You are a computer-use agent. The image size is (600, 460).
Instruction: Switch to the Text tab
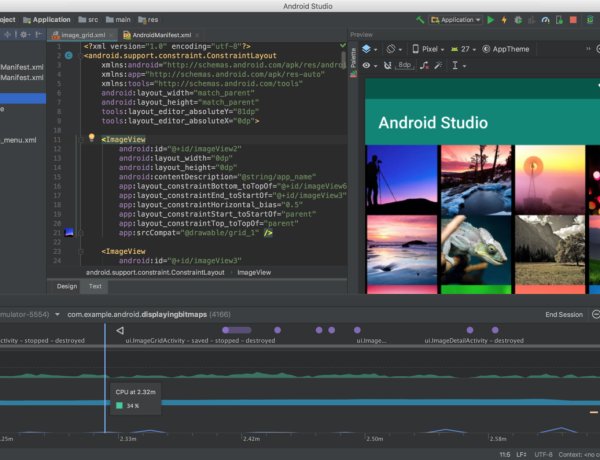click(95, 286)
